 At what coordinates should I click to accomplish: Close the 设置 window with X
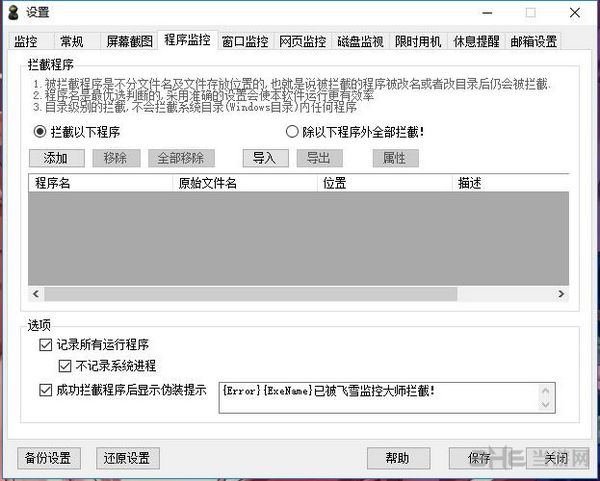coord(575,13)
